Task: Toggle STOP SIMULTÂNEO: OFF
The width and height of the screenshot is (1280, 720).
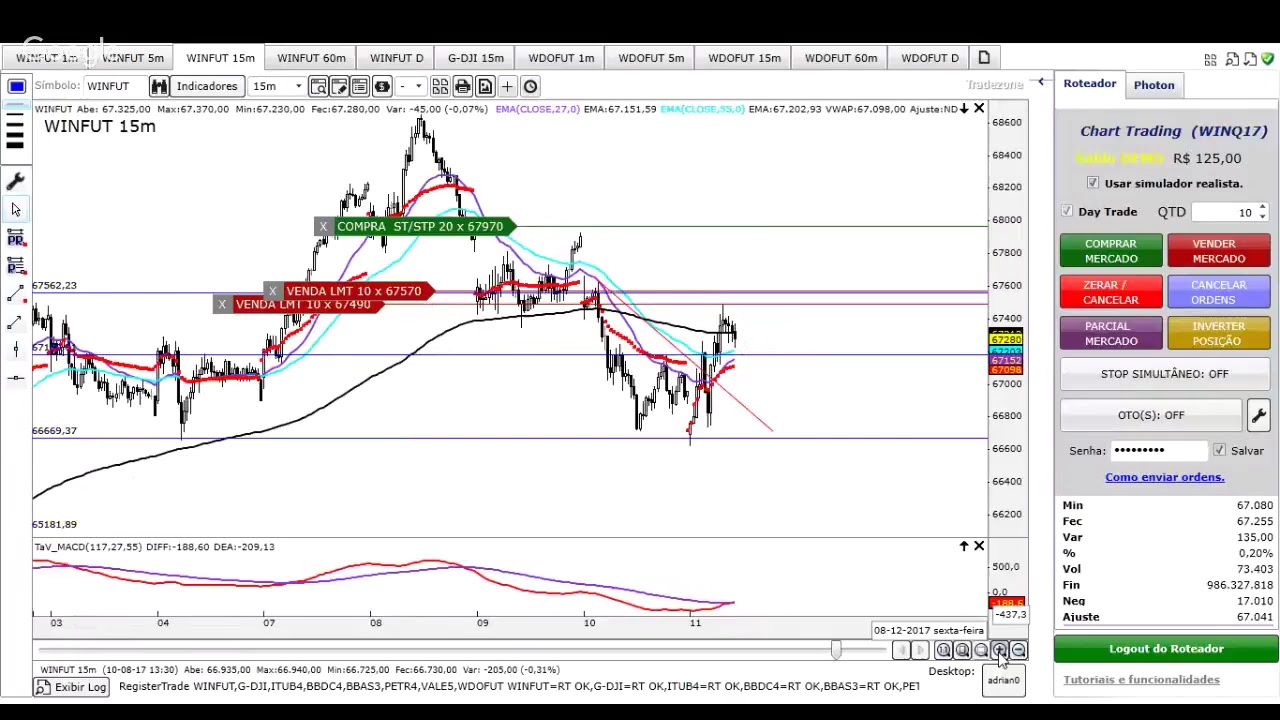Action: pyautogui.click(x=1165, y=374)
